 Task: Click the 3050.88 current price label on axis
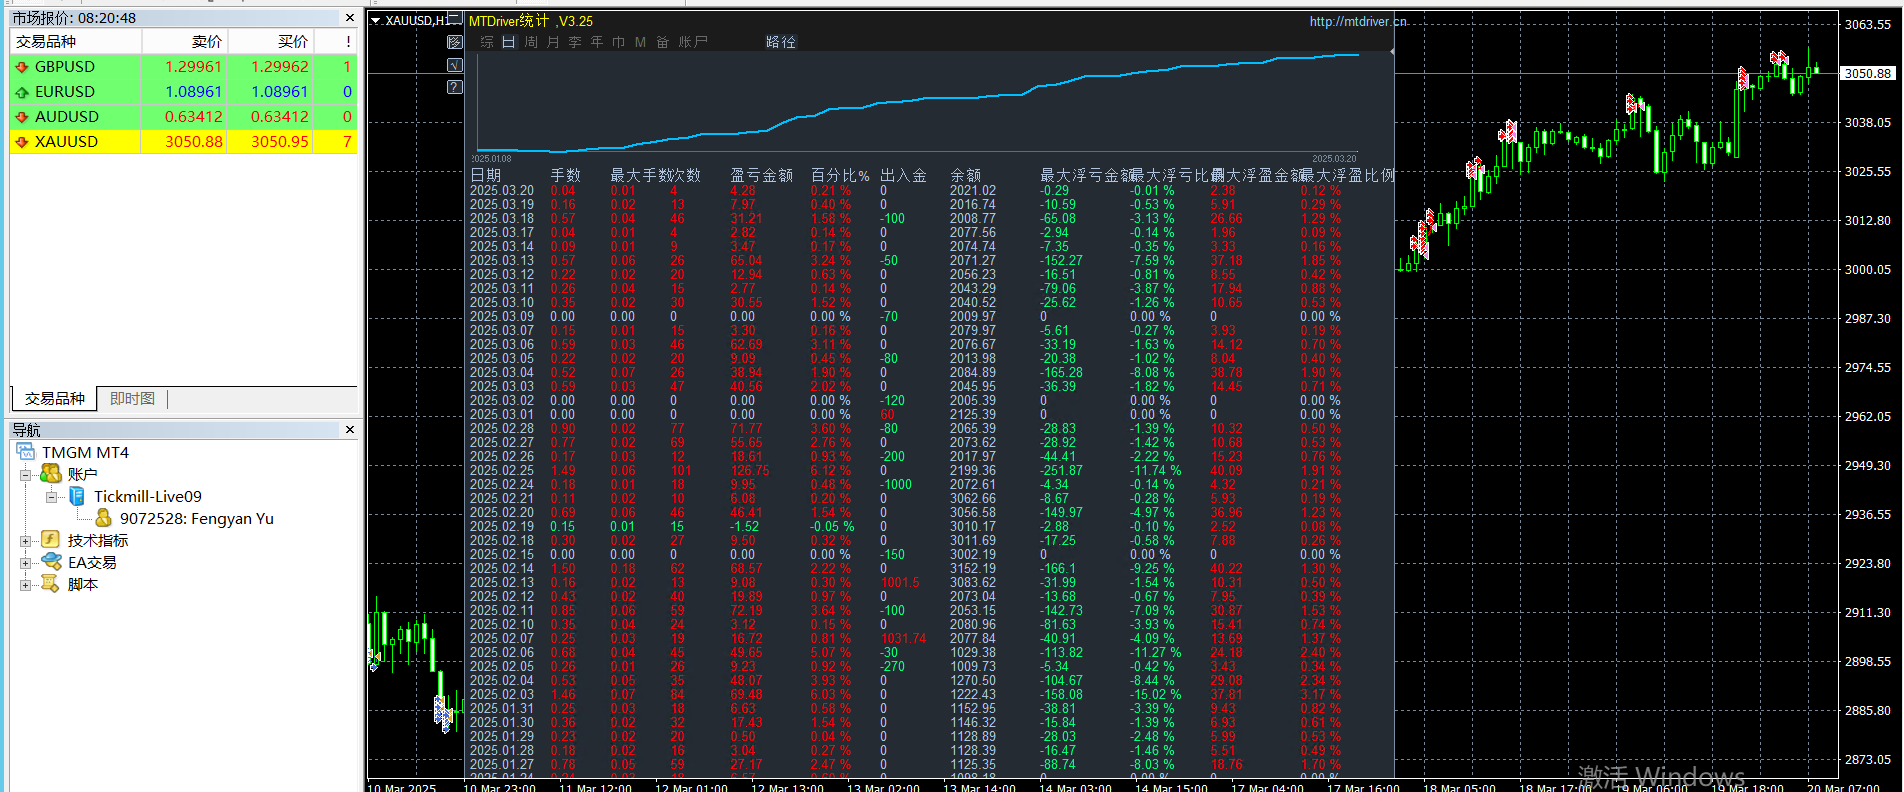pos(1868,73)
